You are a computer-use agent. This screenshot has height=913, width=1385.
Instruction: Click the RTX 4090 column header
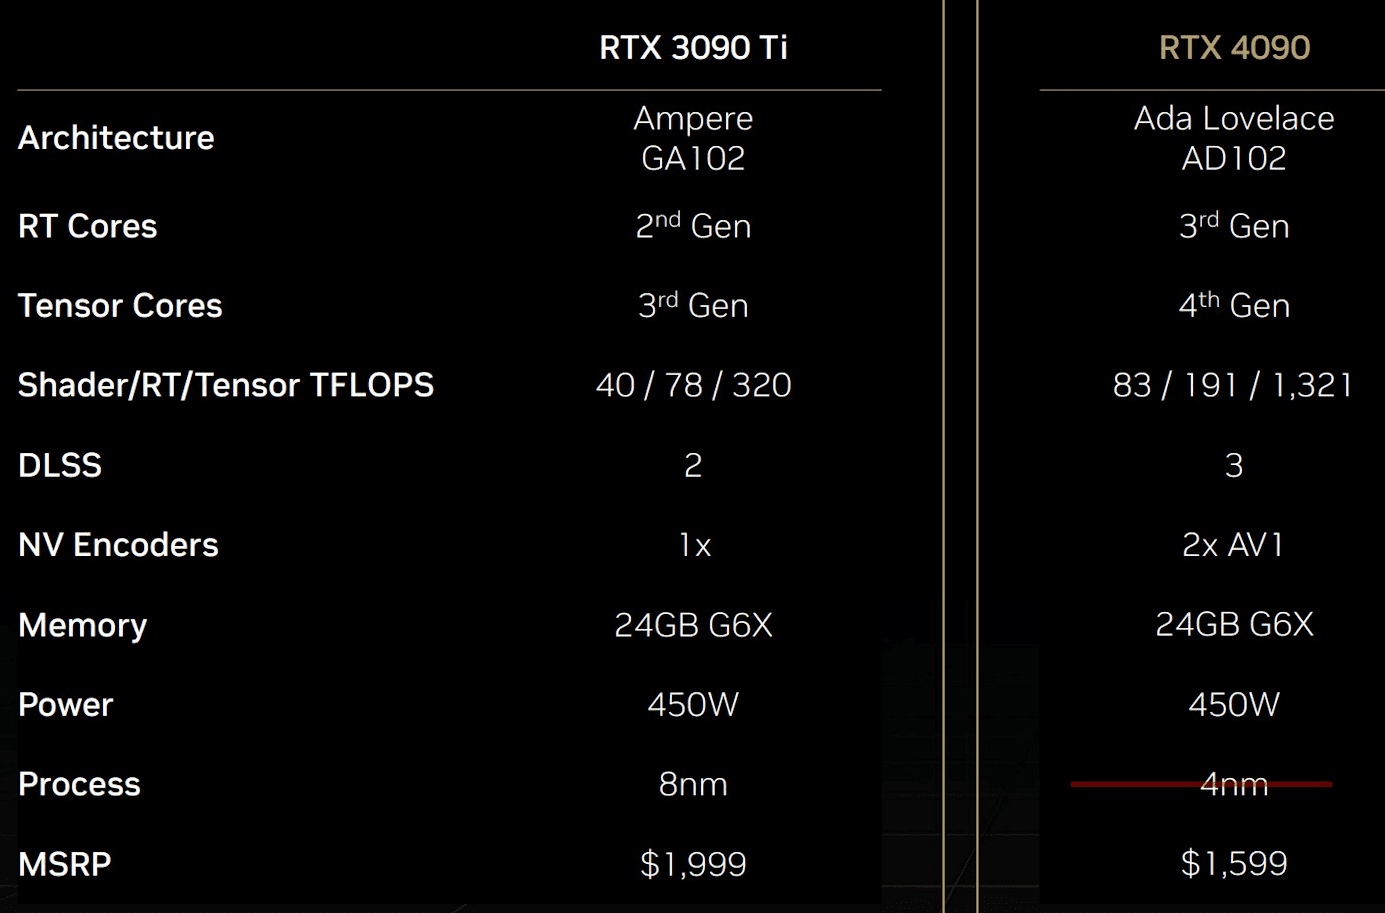pyautogui.click(x=1234, y=47)
